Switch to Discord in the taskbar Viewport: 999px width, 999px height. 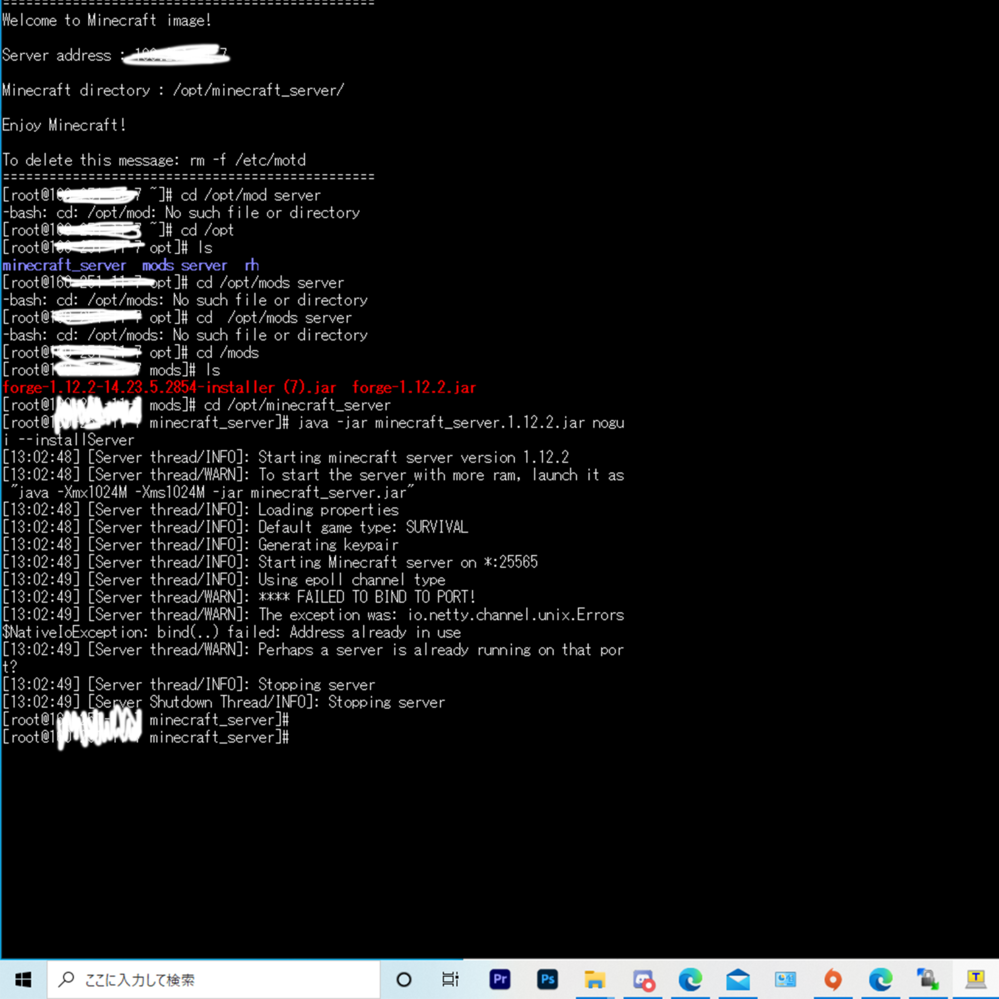(x=643, y=979)
